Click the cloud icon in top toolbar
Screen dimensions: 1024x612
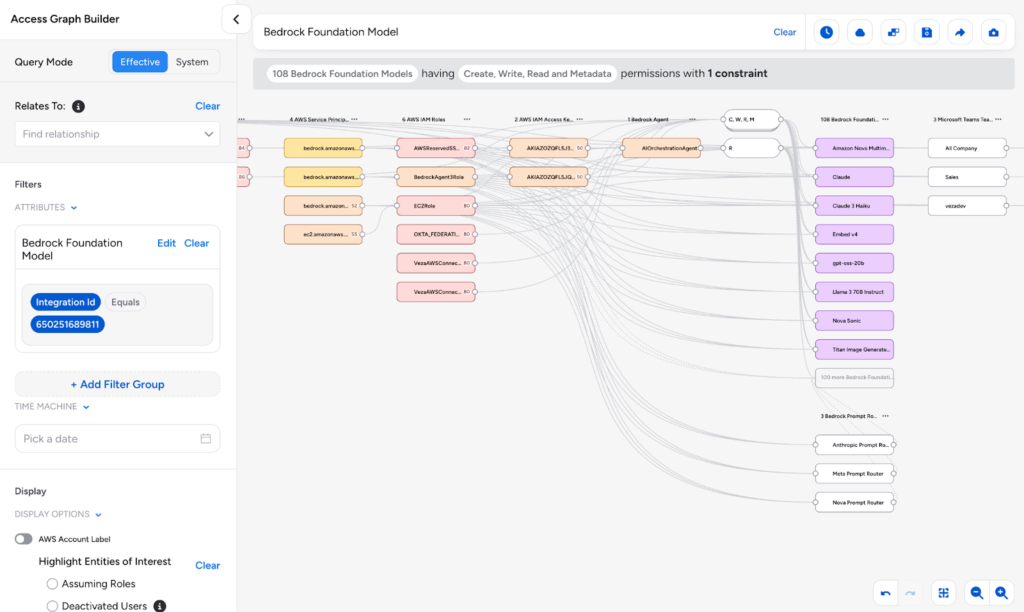pos(859,32)
